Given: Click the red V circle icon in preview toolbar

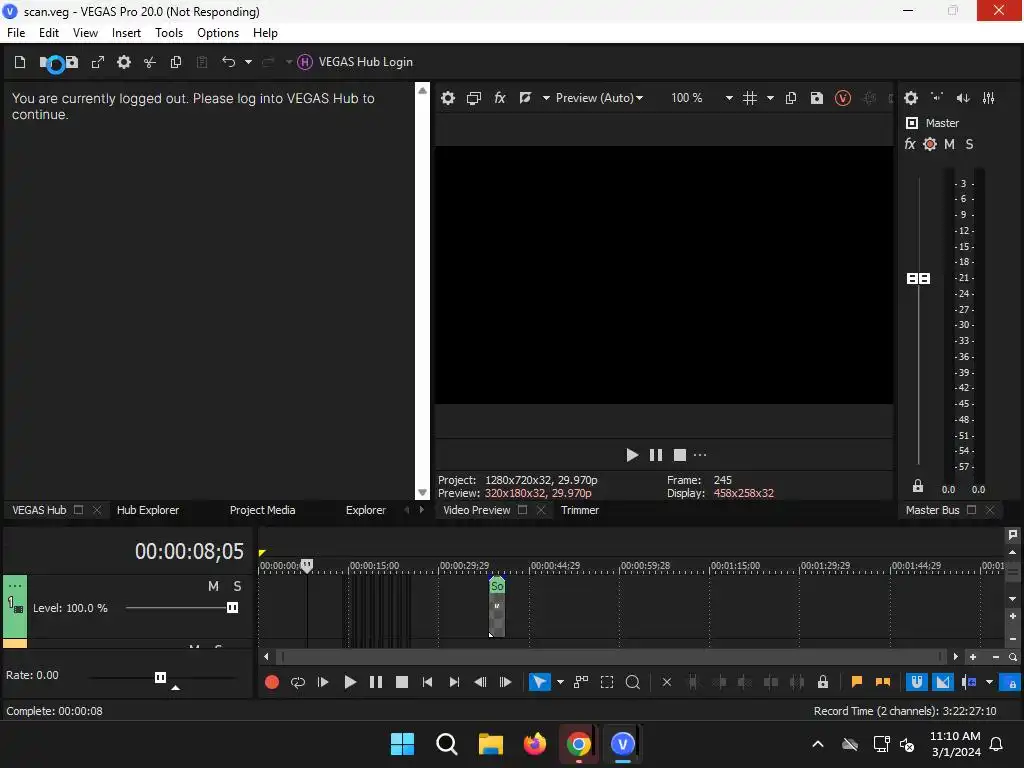Looking at the screenshot, I should click(x=843, y=98).
